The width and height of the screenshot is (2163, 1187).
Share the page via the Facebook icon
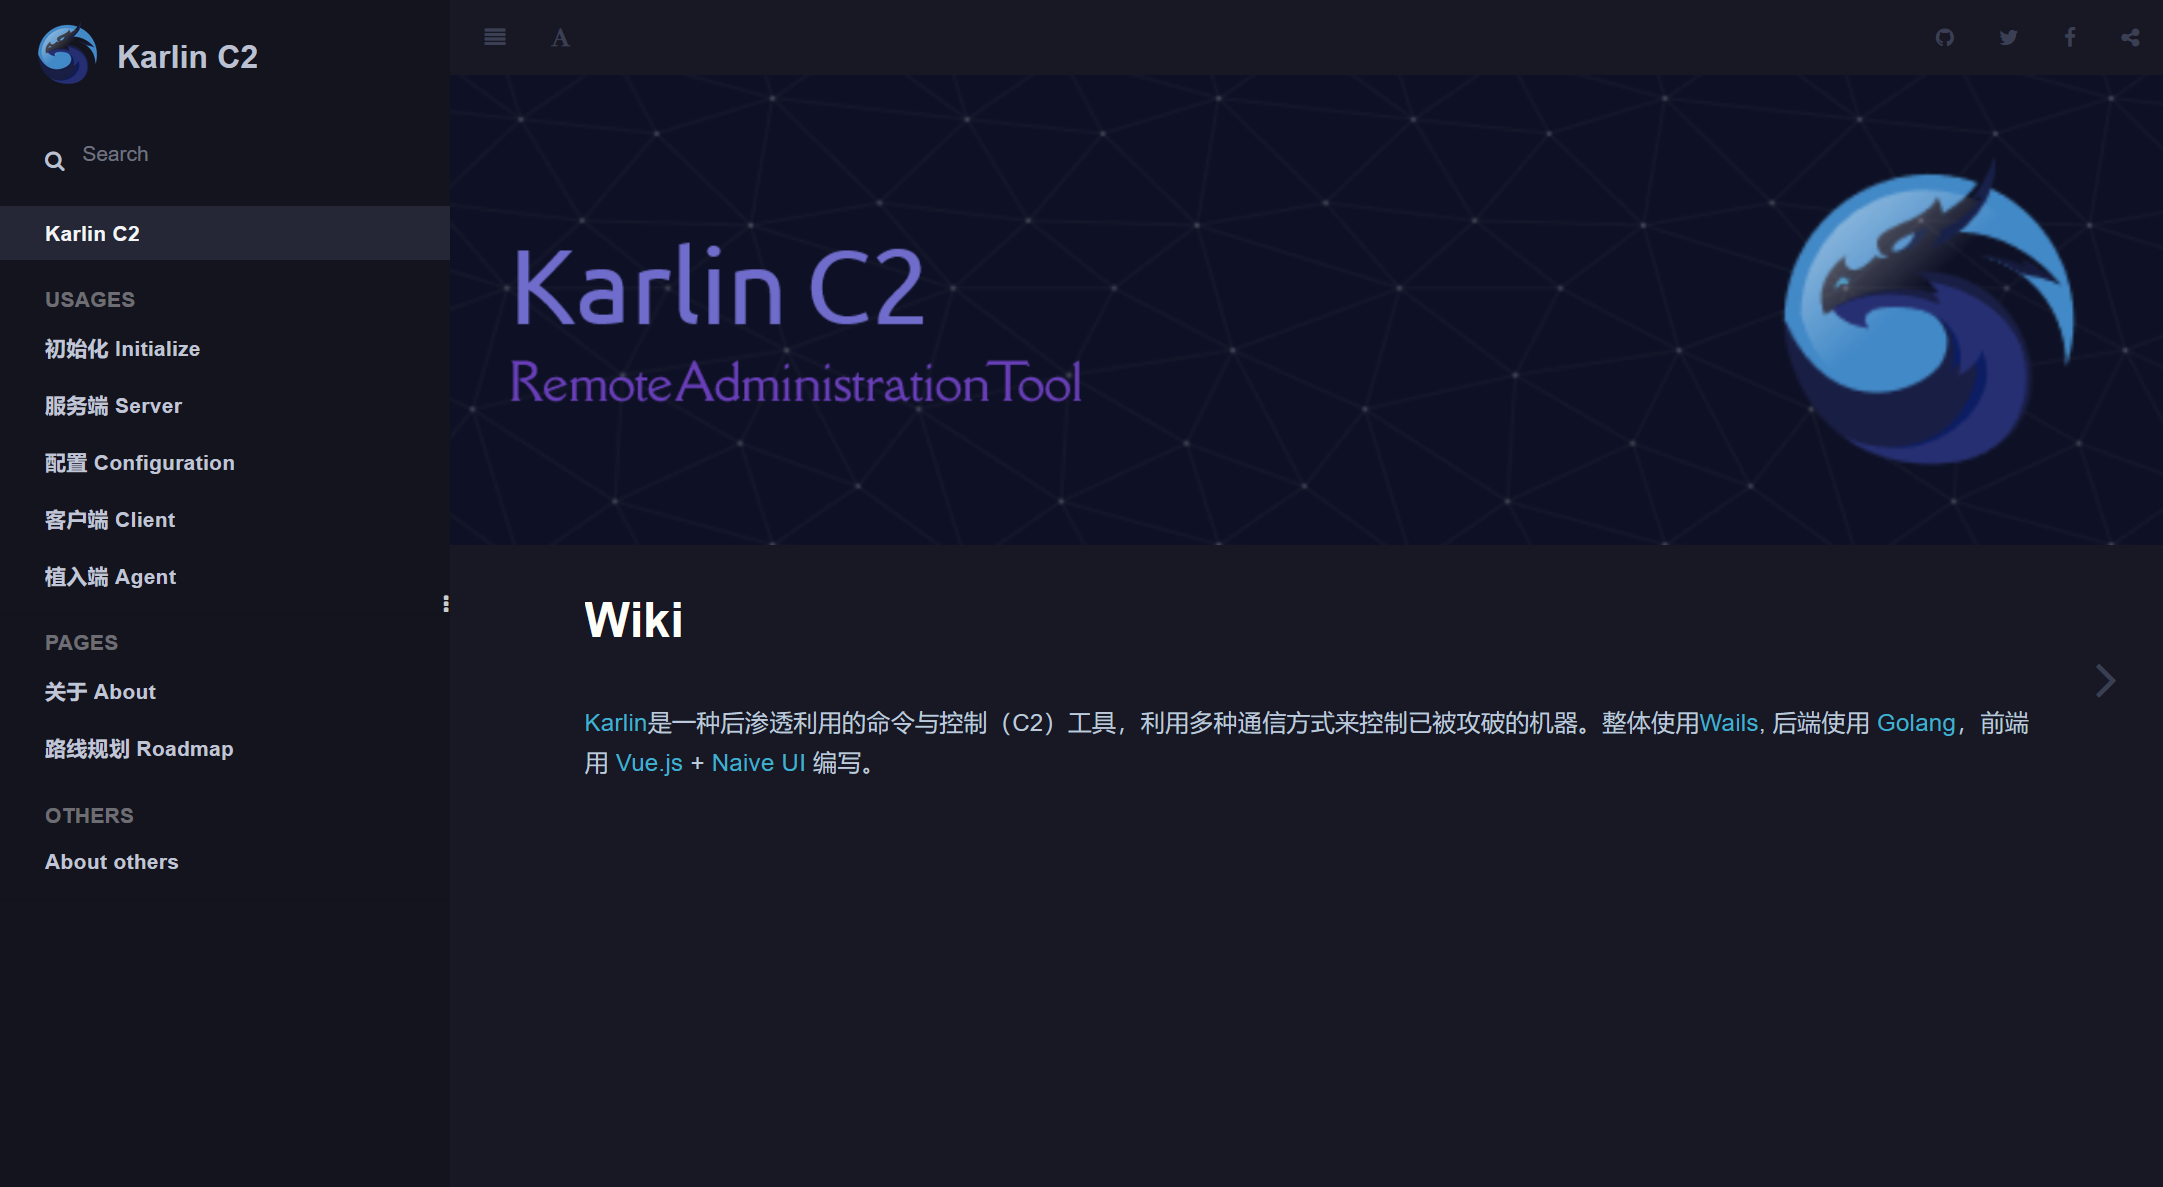click(2070, 38)
